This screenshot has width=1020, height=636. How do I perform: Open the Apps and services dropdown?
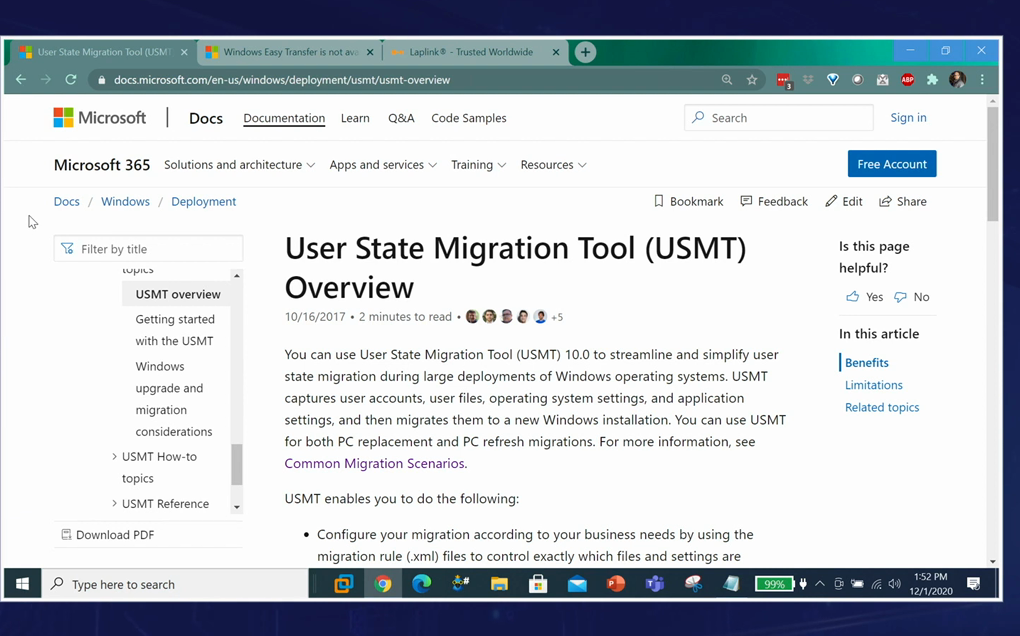(x=383, y=165)
